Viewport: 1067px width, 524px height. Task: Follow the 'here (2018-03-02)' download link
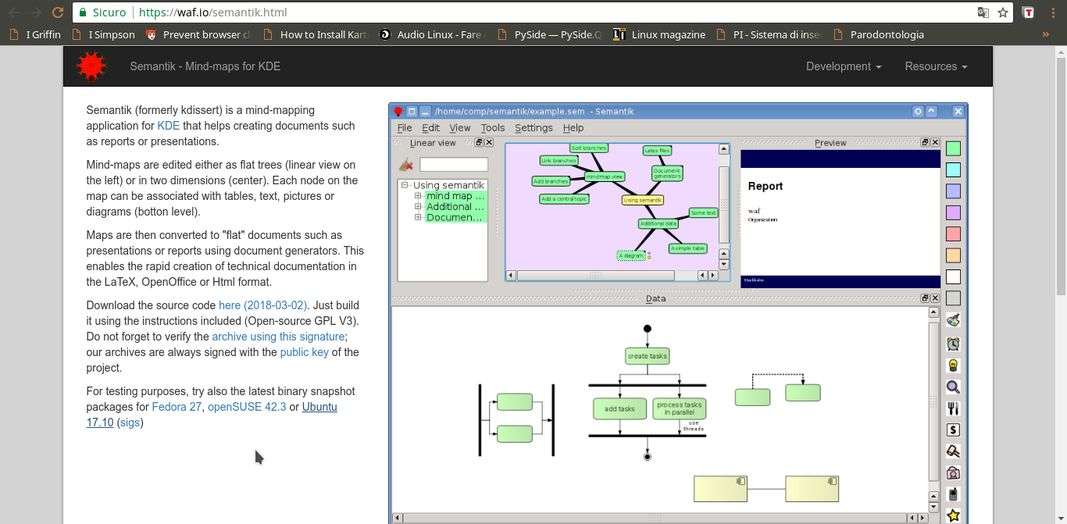pos(264,305)
